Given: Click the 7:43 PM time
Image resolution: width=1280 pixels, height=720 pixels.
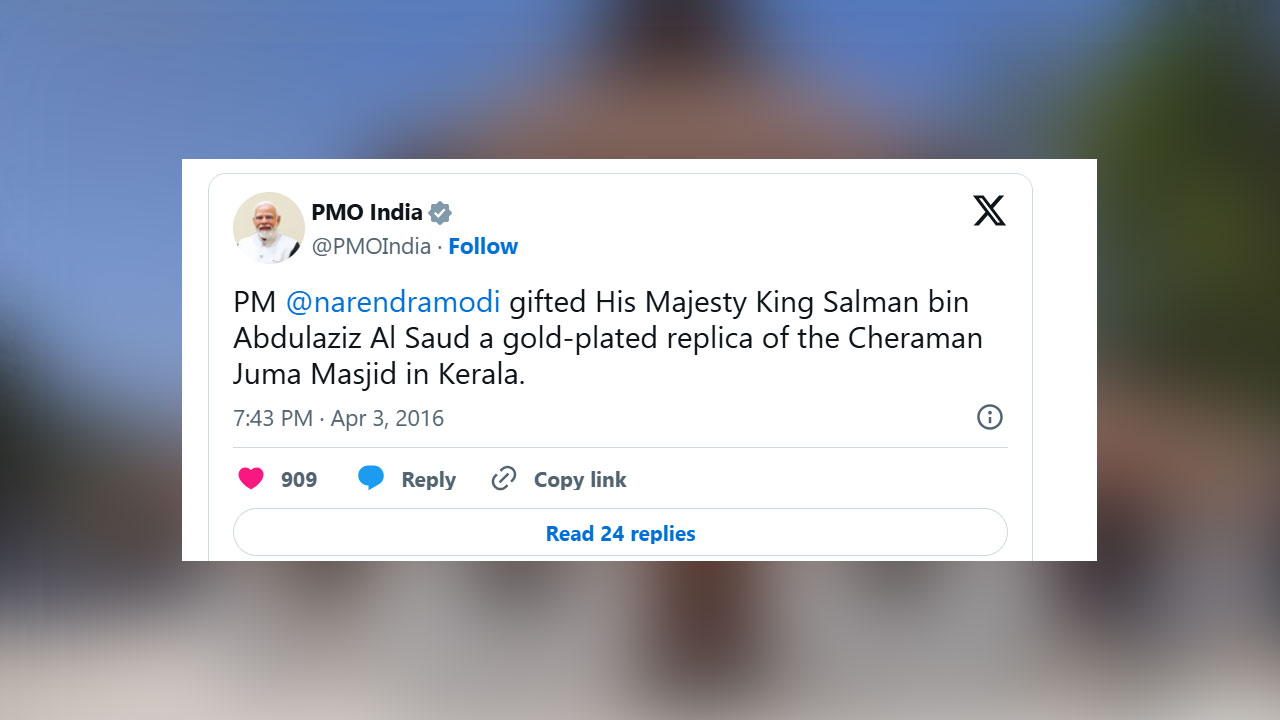Looking at the screenshot, I should point(272,418).
